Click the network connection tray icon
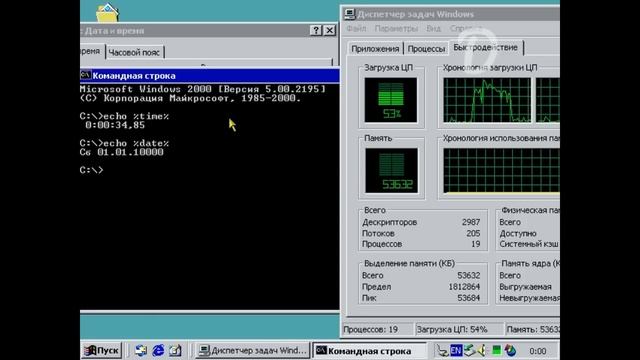This screenshot has width=640, height=360. coord(469,350)
